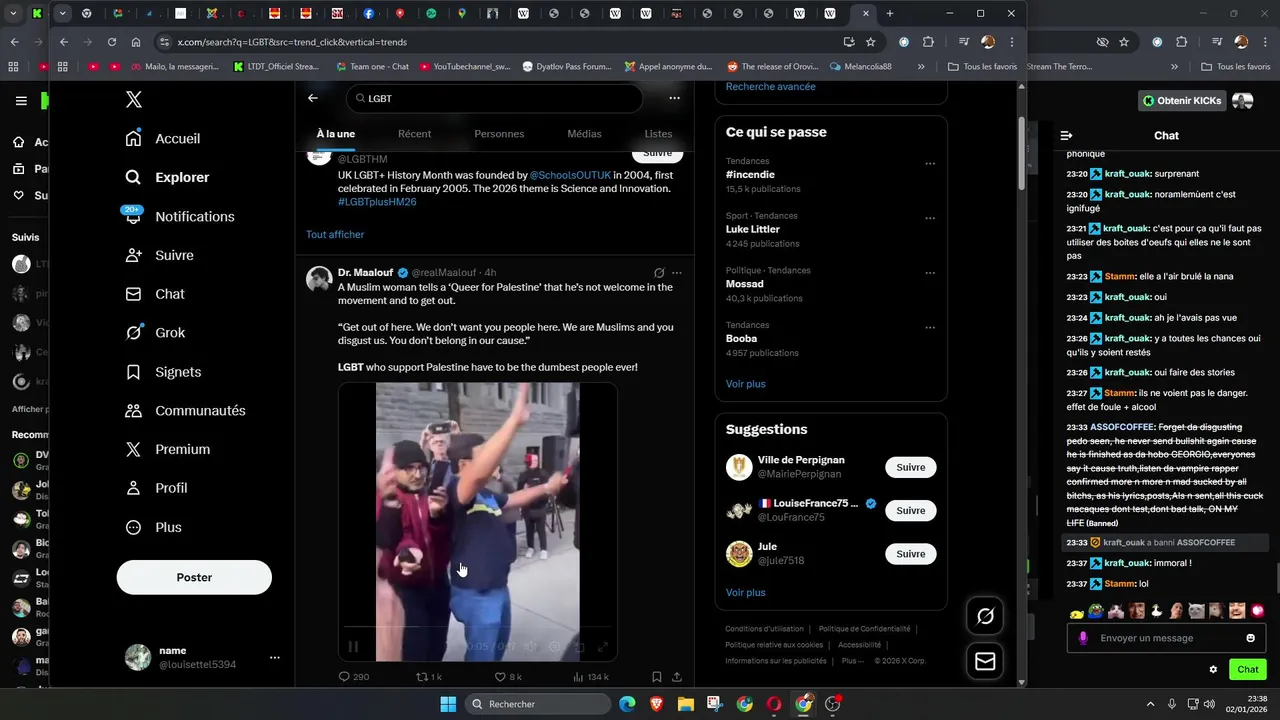Show more bookmarks via the overflow chevron

point(921,66)
